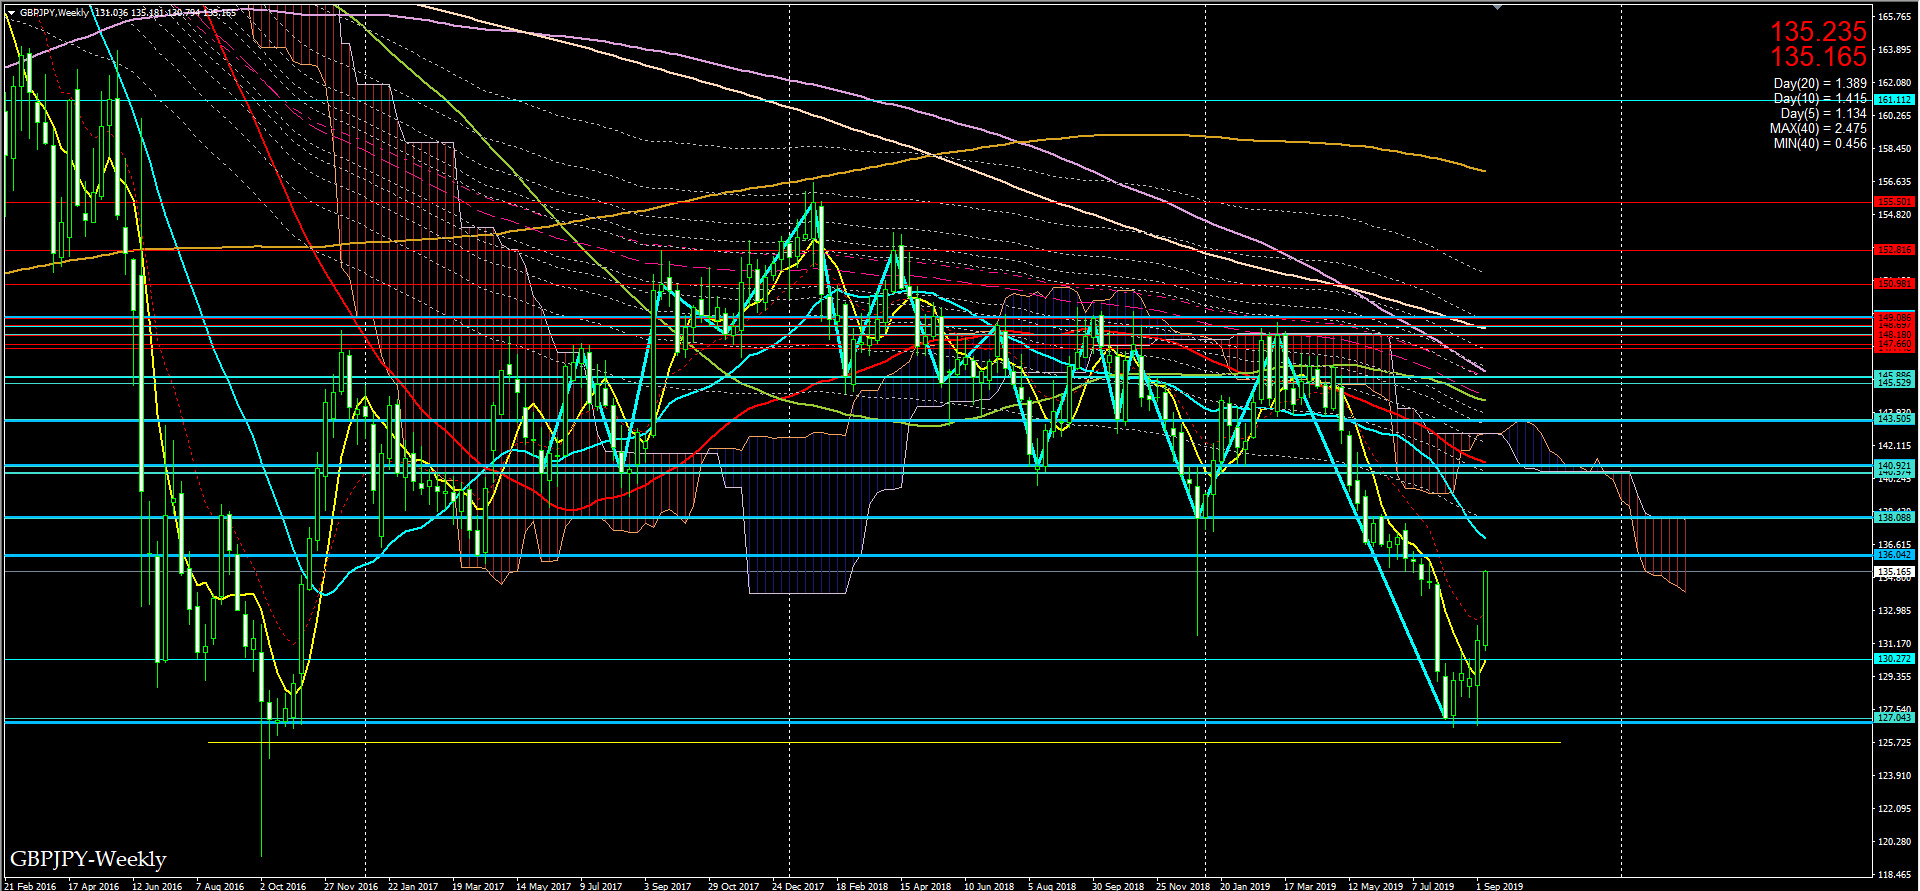Click the 125.725 price axis value
Screen dimensions: 1920x891
coord(1895,743)
